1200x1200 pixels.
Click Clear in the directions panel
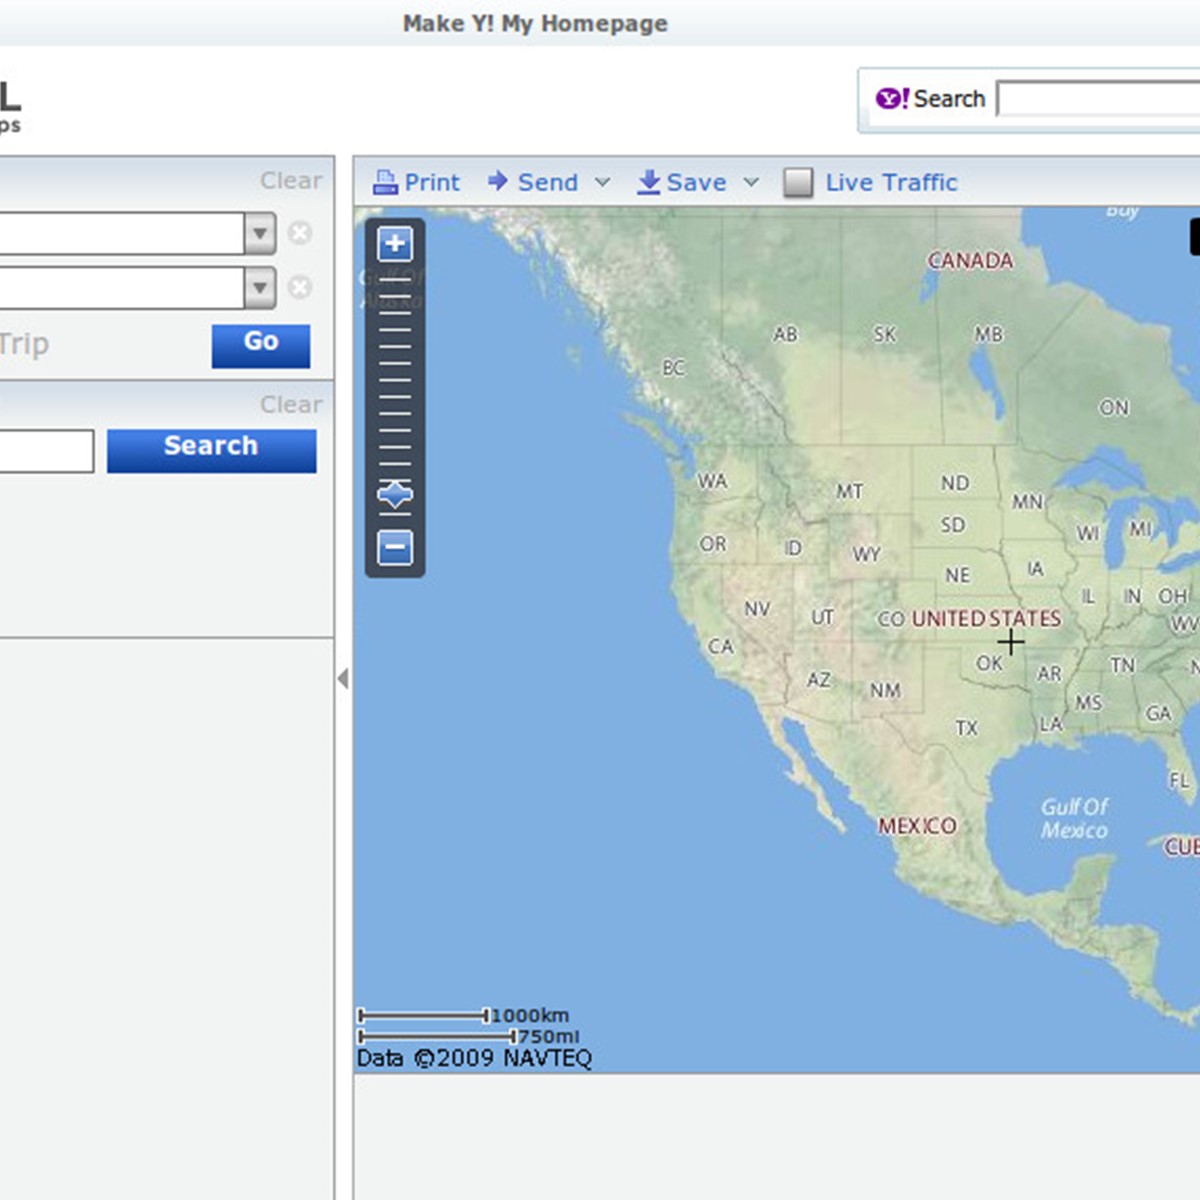tap(290, 181)
